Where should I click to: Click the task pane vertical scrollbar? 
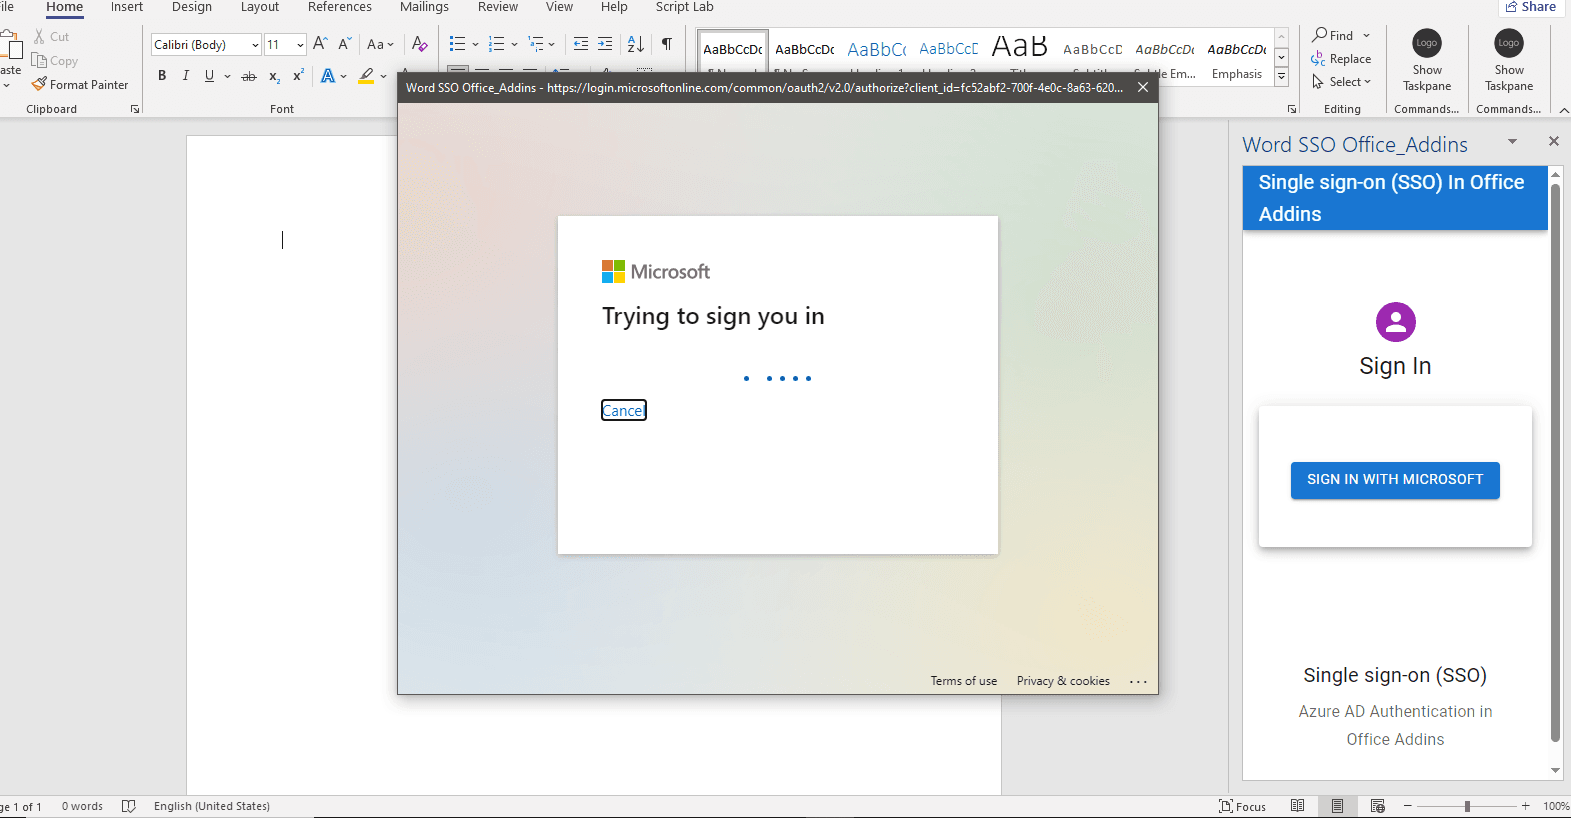(x=1555, y=462)
